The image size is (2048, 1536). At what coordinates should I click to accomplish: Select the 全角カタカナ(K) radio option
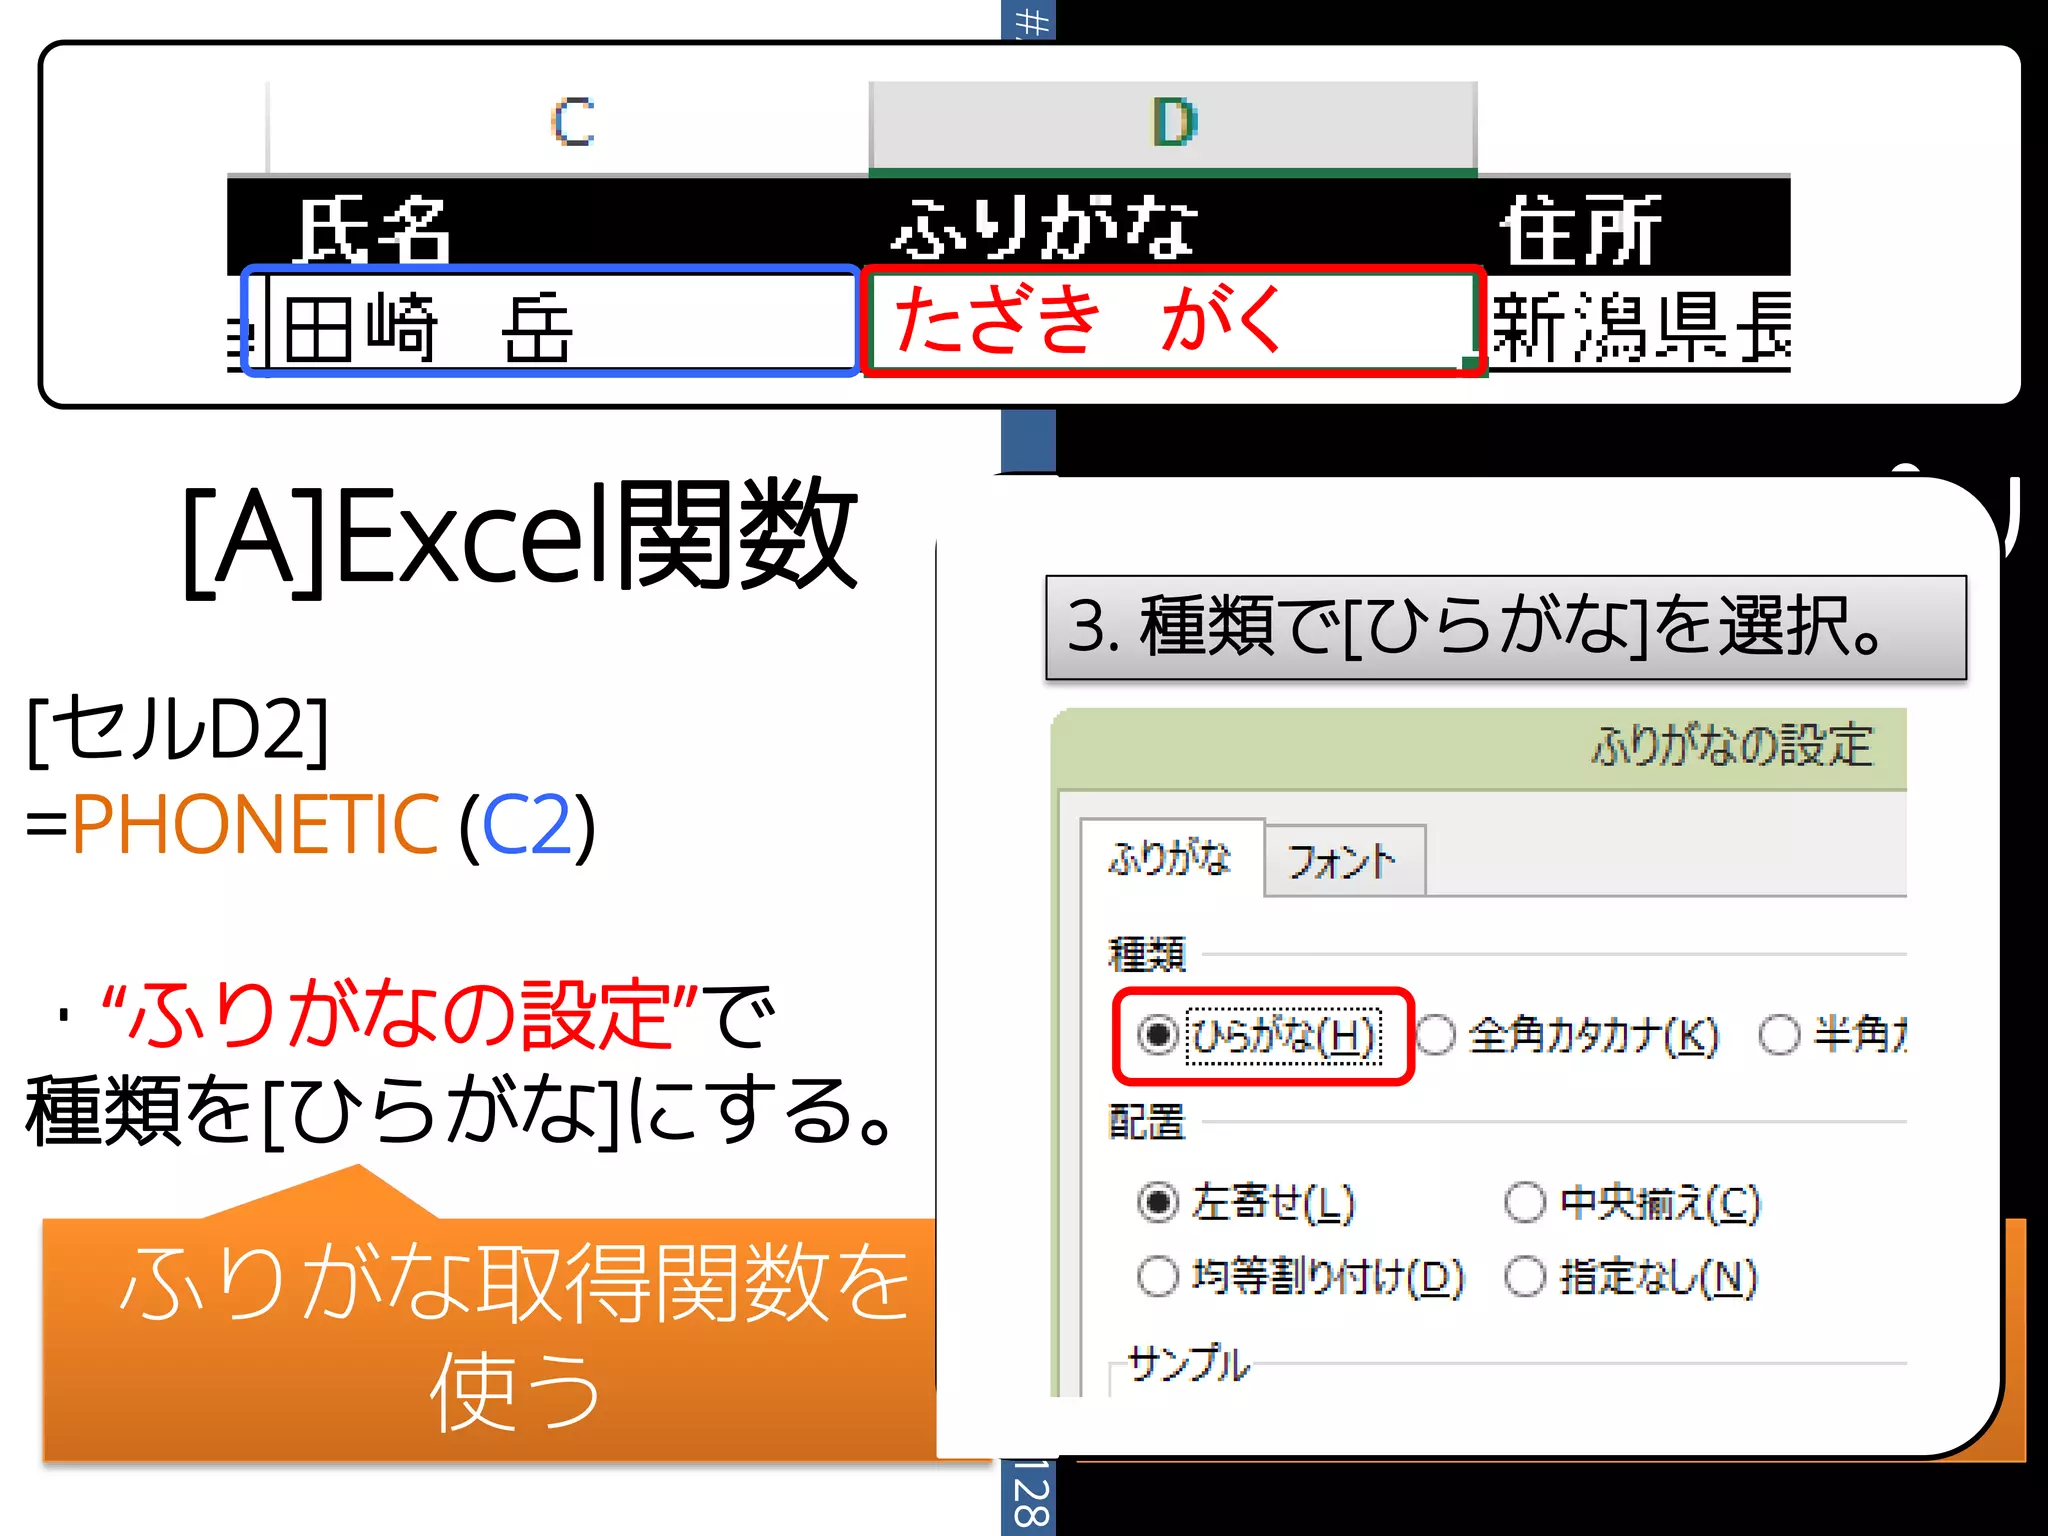[x=1567, y=1036]
